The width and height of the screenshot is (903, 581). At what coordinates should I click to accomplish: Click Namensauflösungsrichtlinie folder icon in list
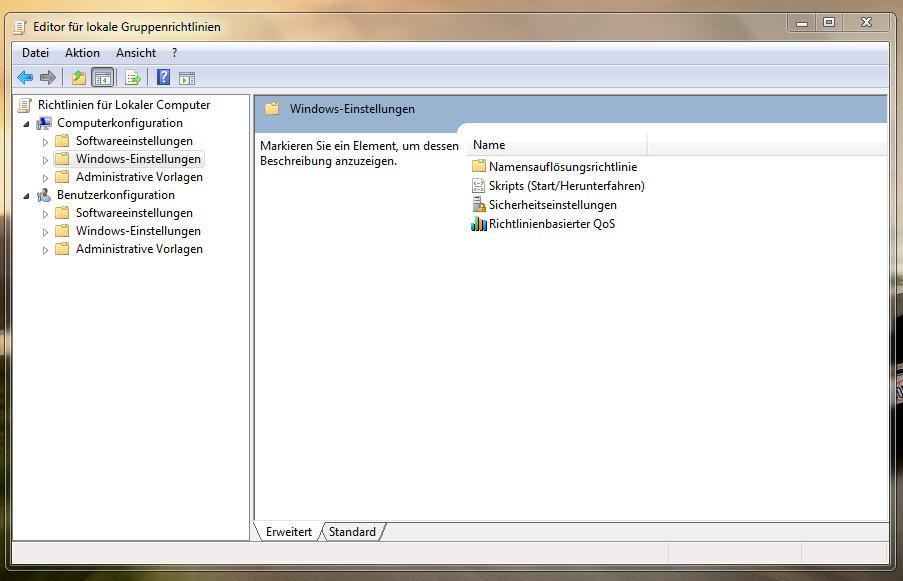coord(479,166)
